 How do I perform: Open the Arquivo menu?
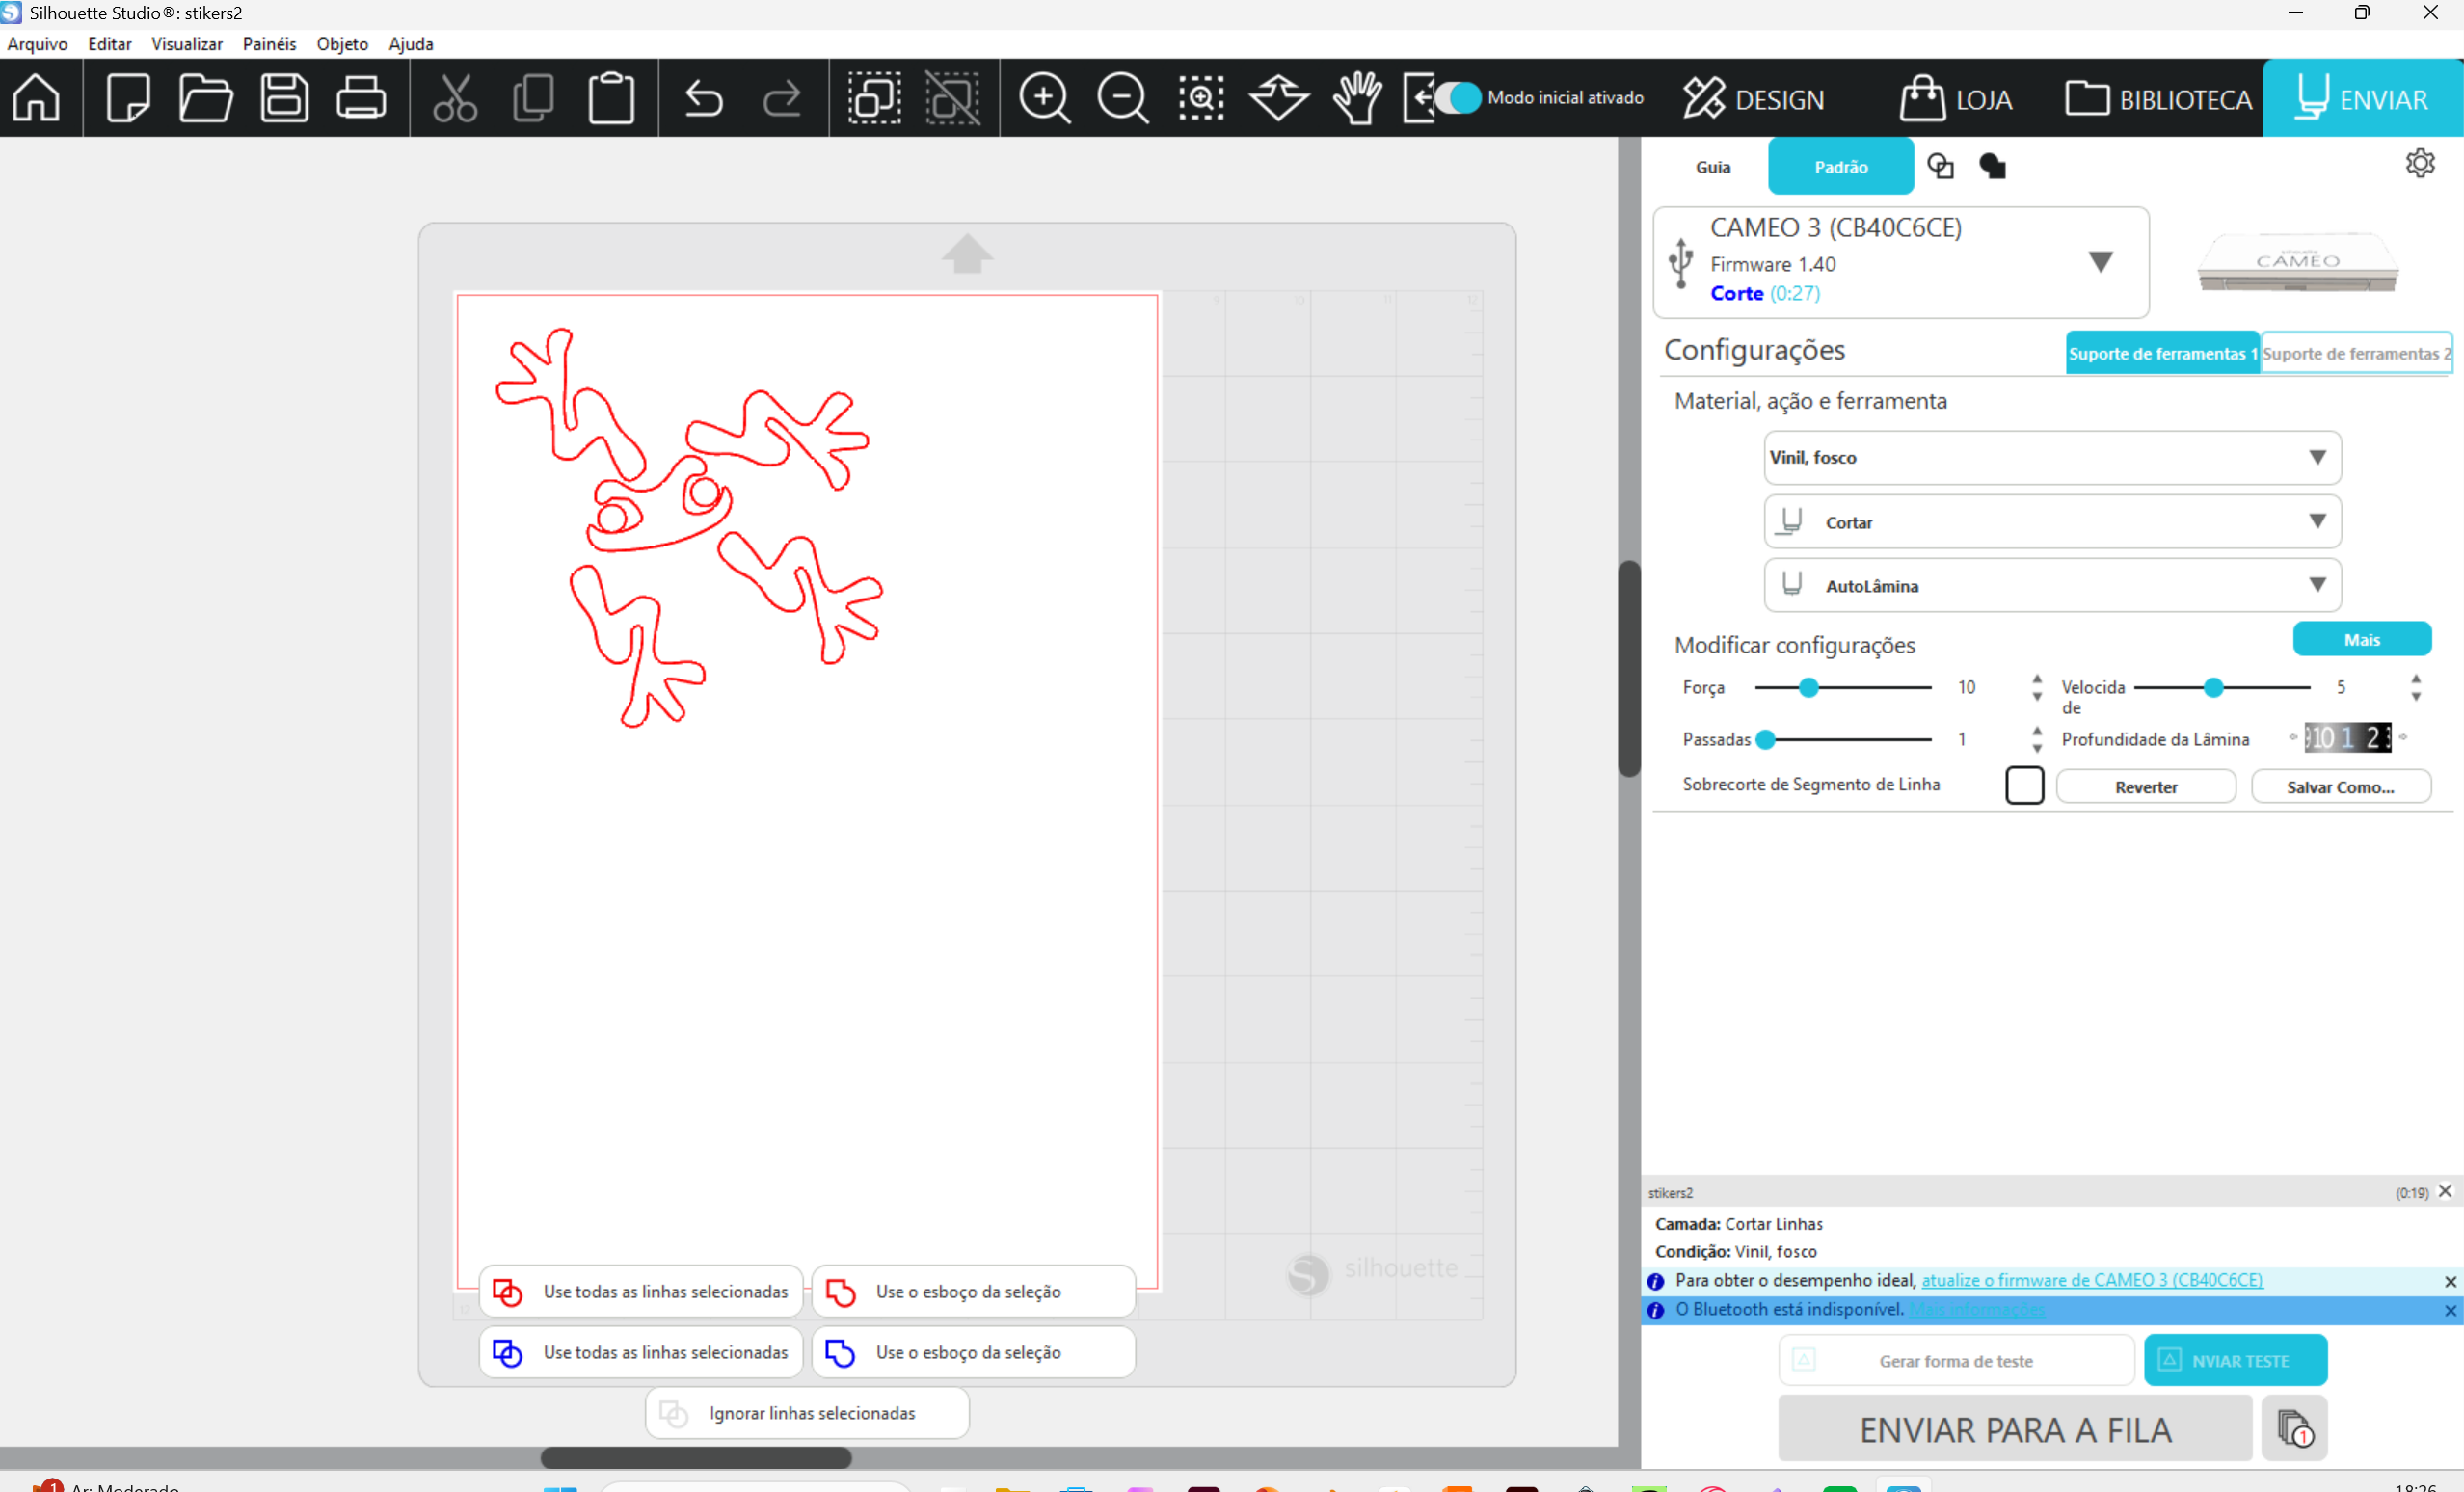[37, 44]
